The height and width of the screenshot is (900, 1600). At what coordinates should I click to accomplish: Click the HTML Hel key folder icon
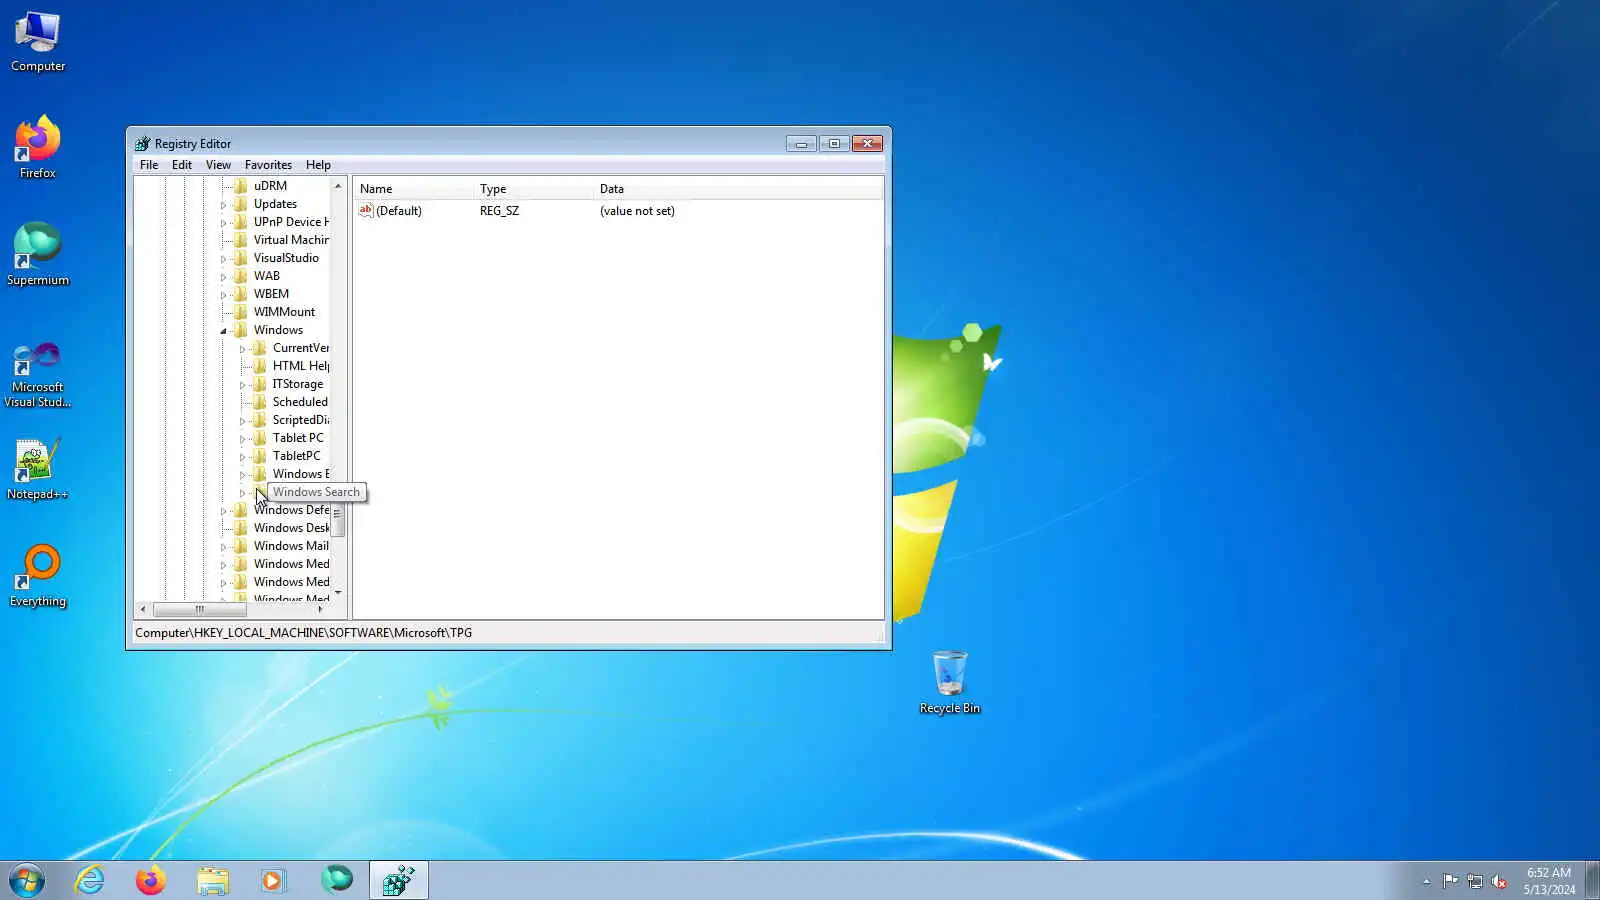259,366
